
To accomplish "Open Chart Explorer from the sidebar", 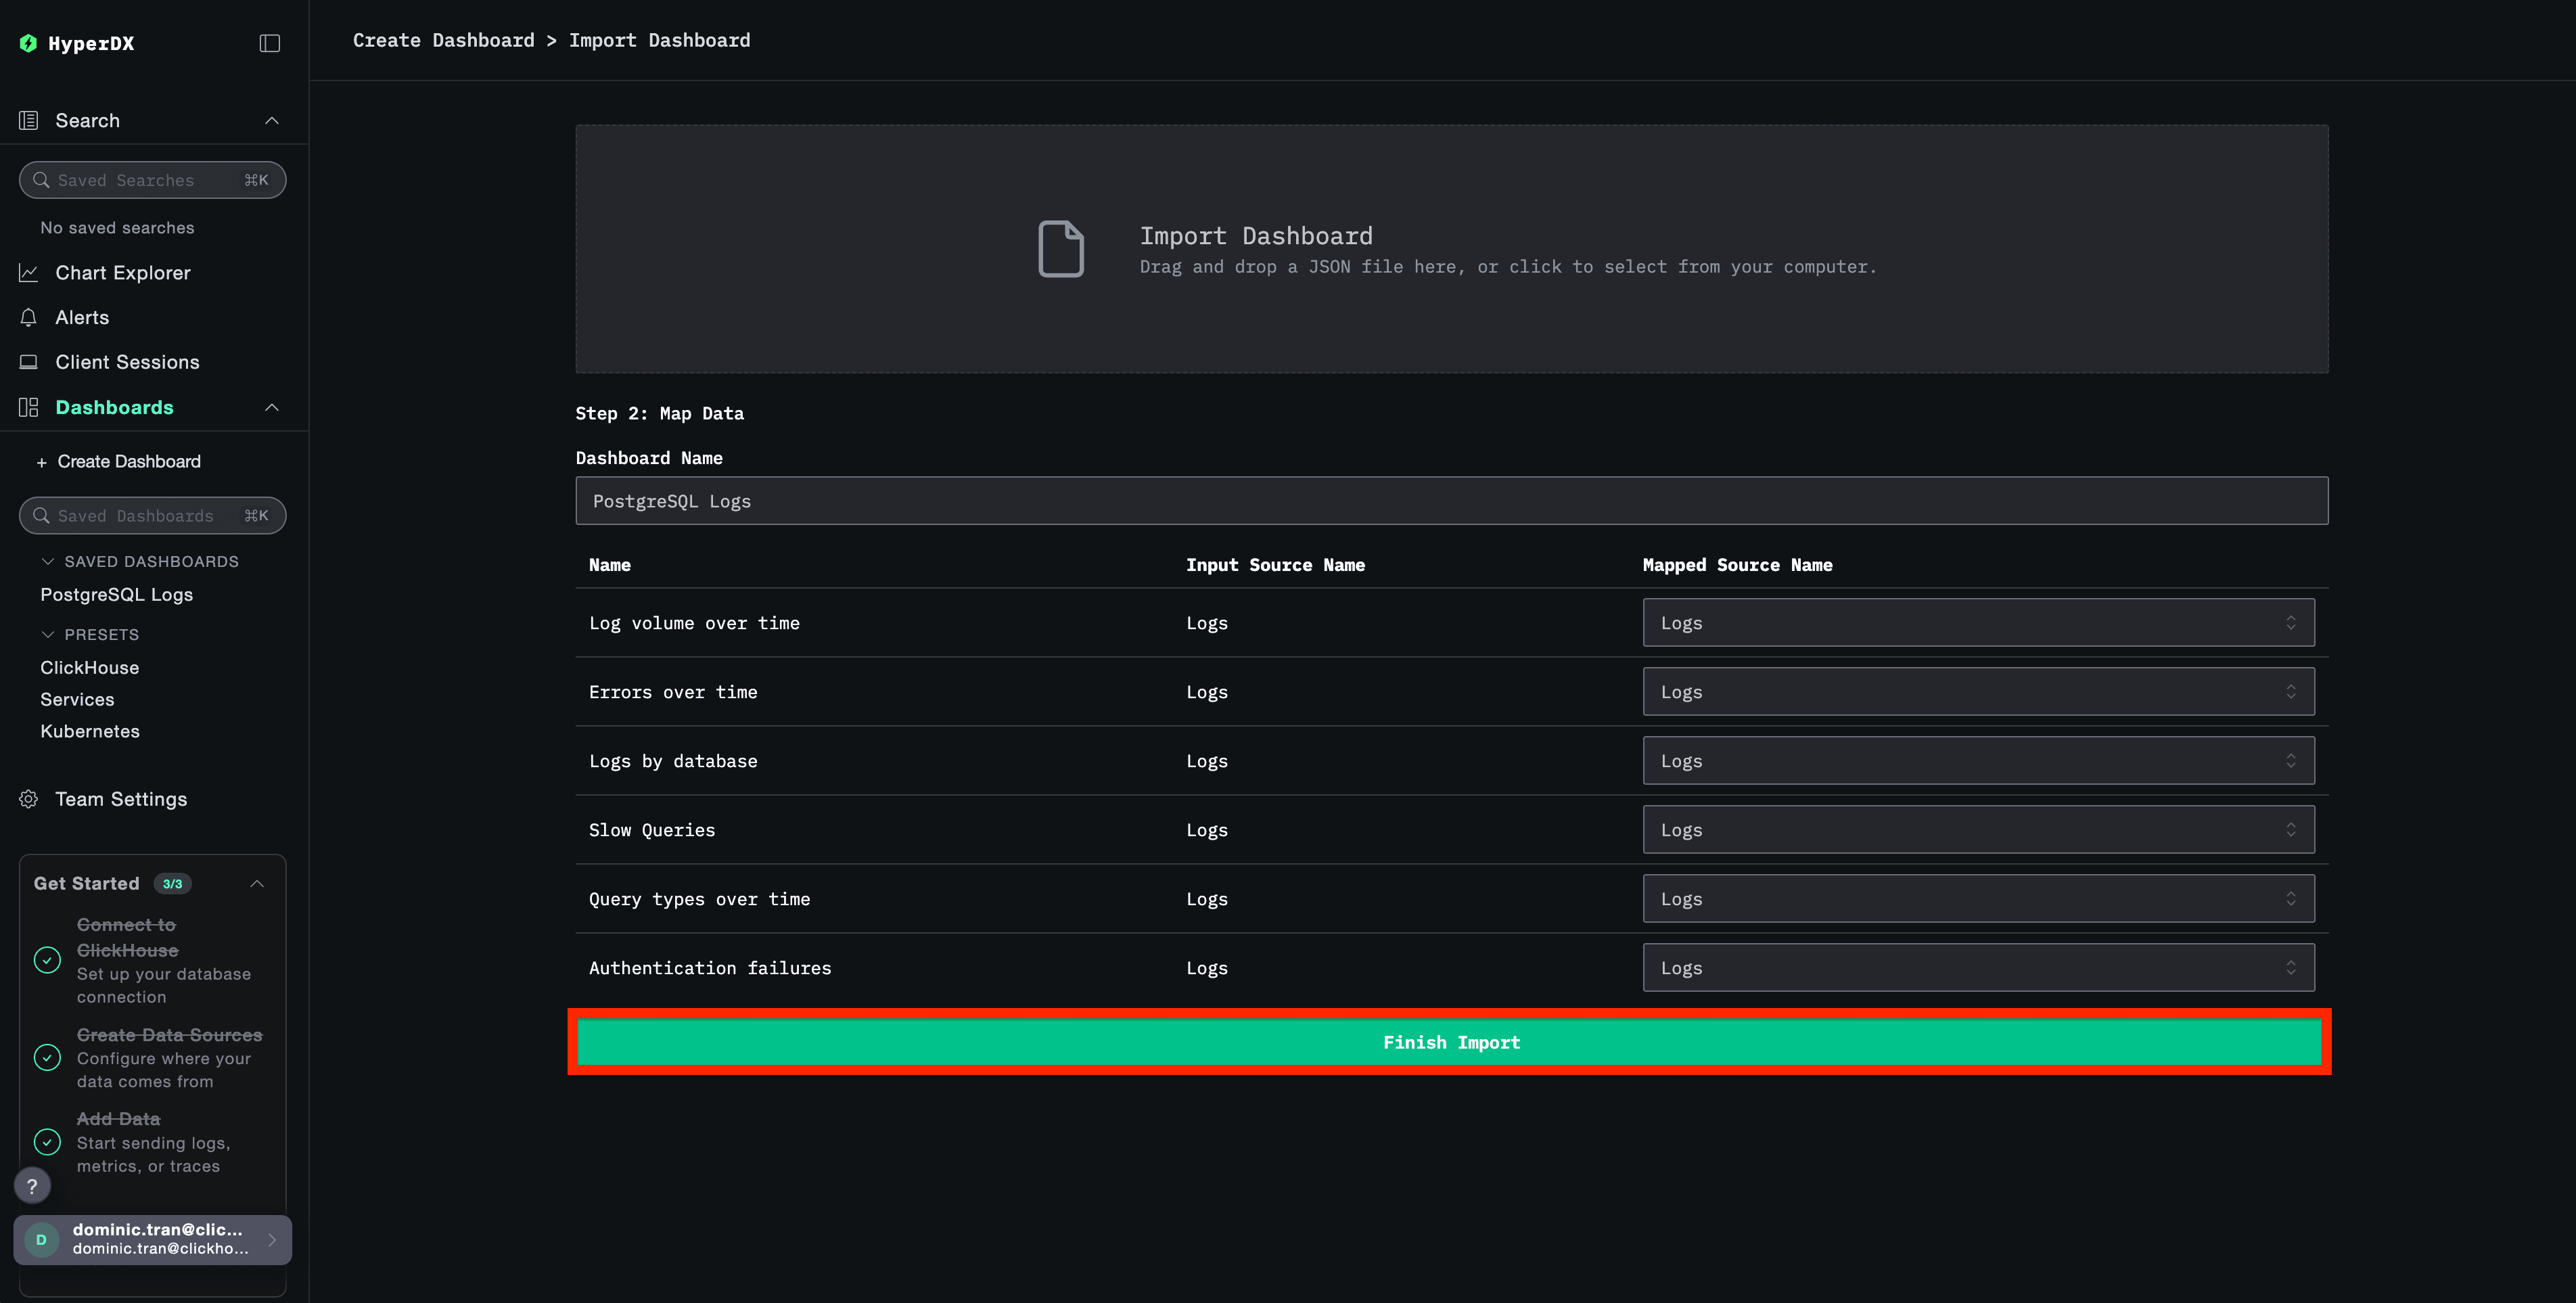I will pos(122,272).
